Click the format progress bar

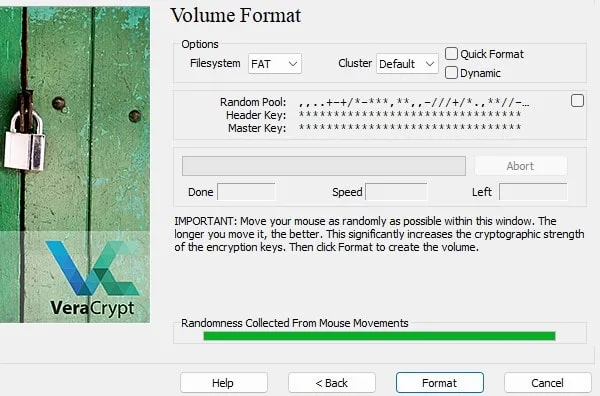(324, 166)
